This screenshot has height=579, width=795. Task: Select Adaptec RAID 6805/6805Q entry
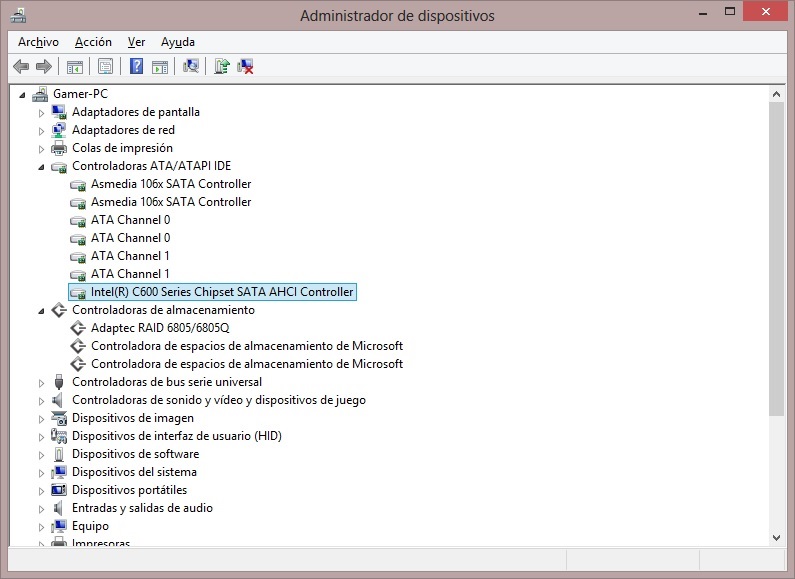point(160,328)
